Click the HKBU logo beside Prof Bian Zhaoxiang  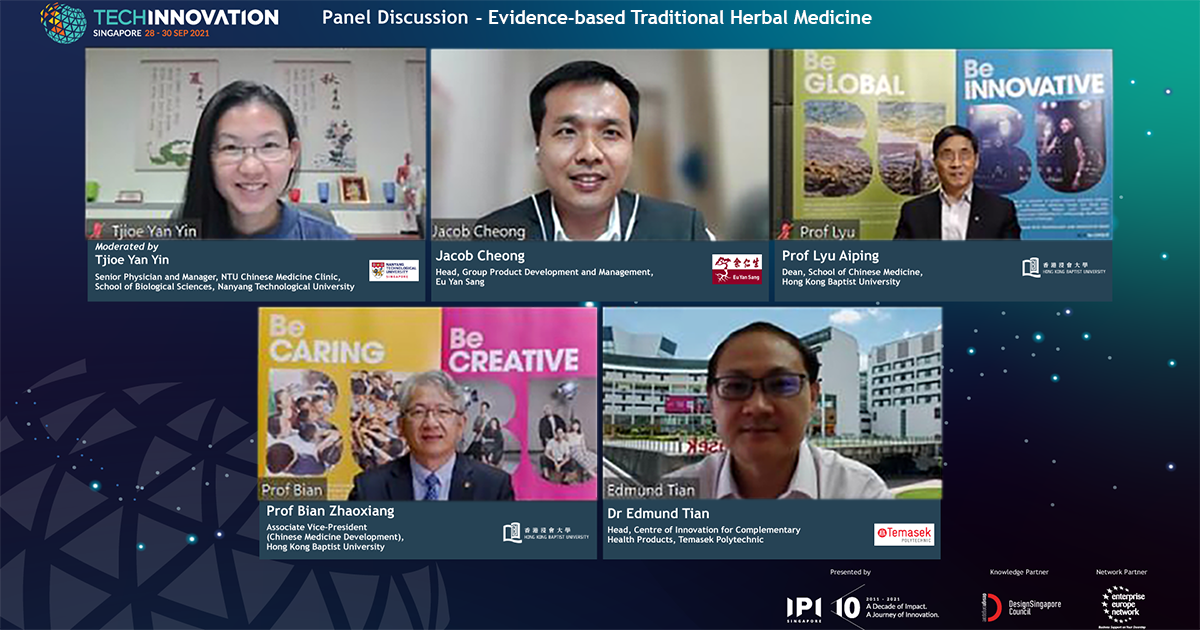pyautogui.click(x=546, y=532)
